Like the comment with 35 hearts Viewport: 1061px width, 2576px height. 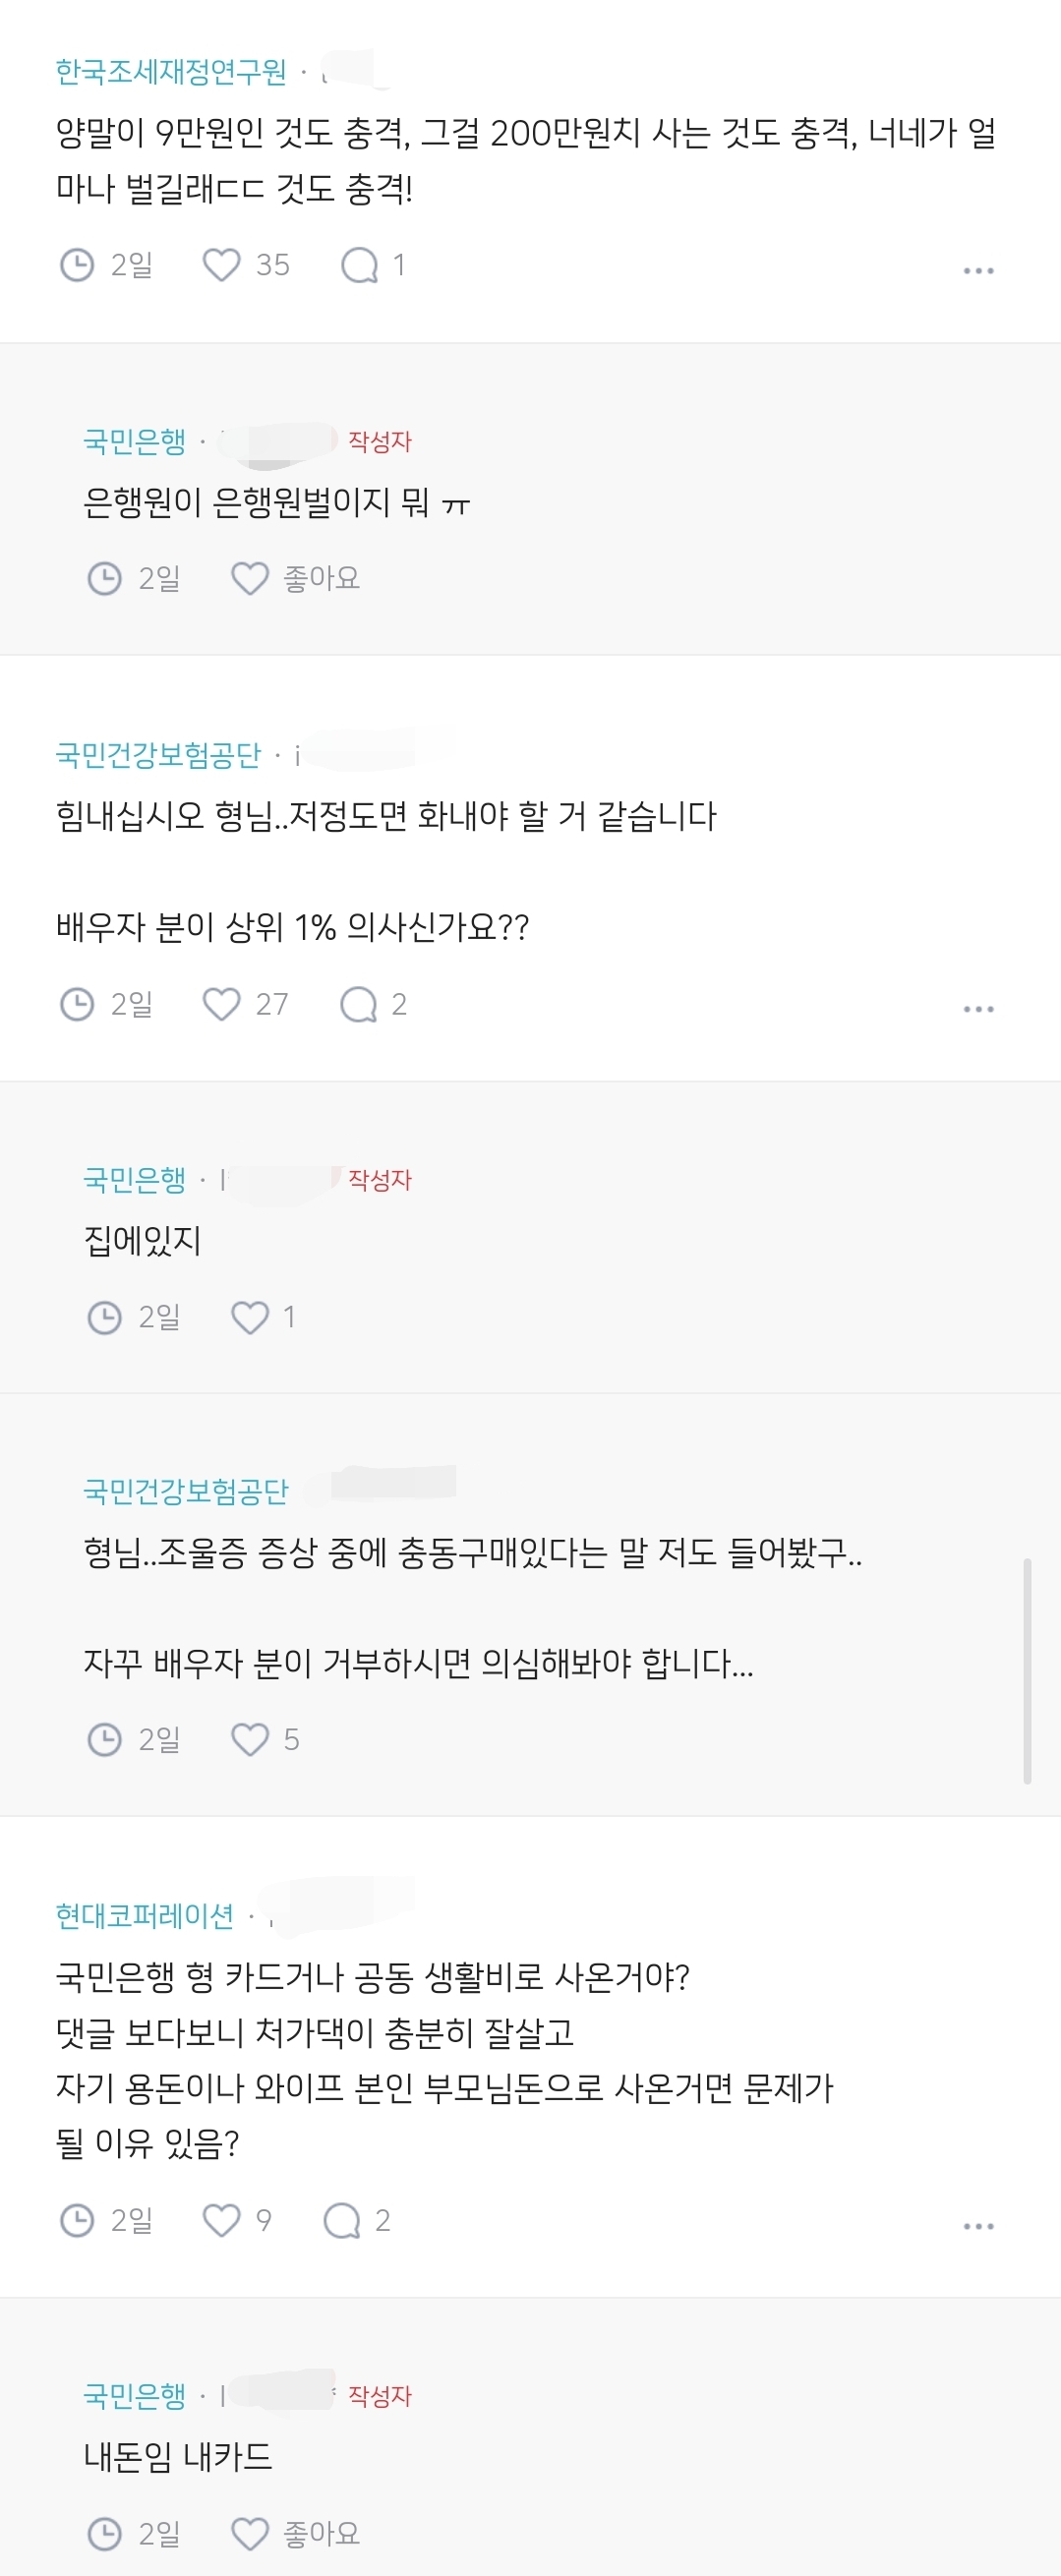click(x=221, y=265)
